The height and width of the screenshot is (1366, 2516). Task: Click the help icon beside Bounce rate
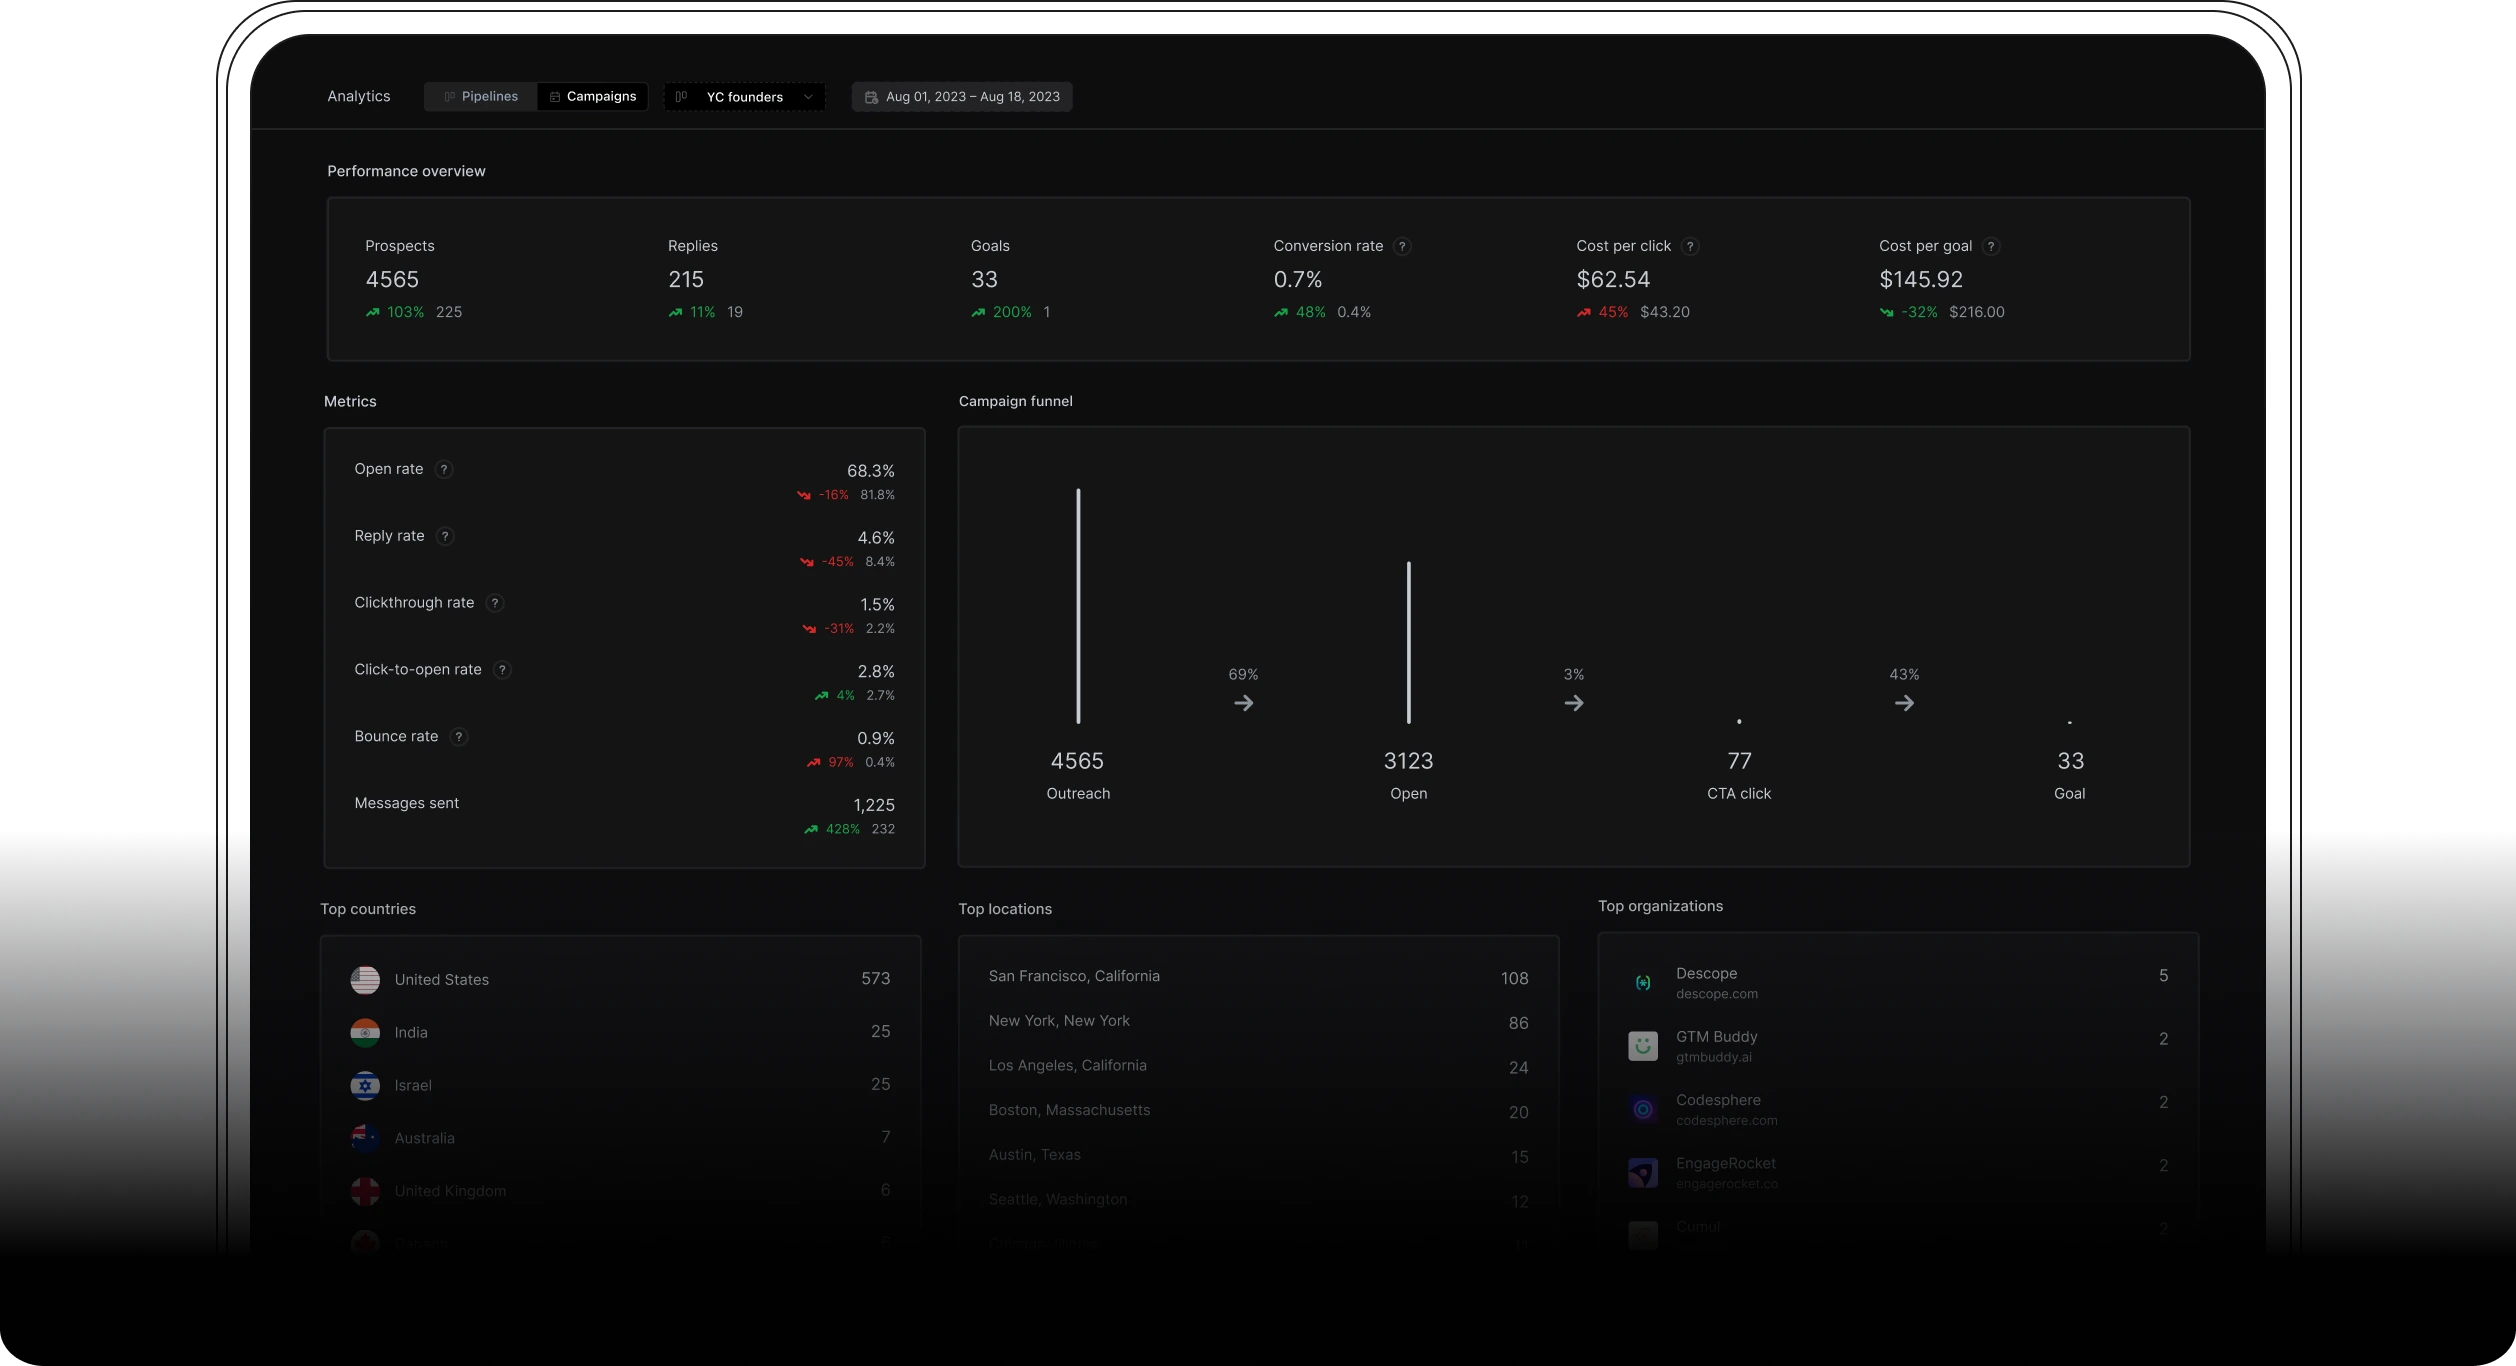(x=459, y=737)
